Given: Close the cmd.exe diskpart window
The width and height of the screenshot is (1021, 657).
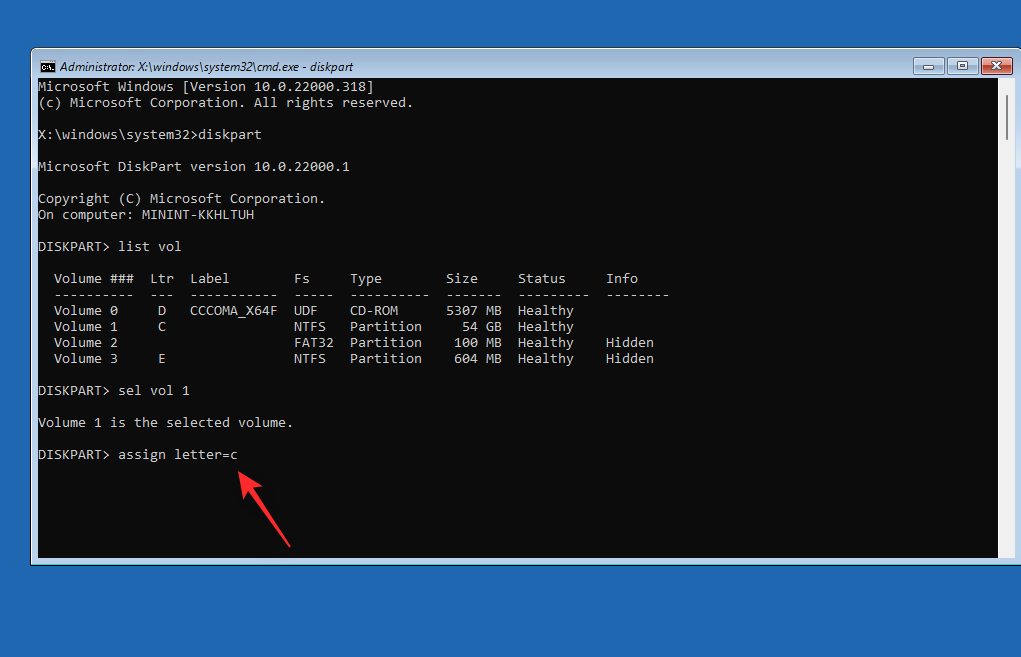Looking at the screenshot, I should (997, 66).
